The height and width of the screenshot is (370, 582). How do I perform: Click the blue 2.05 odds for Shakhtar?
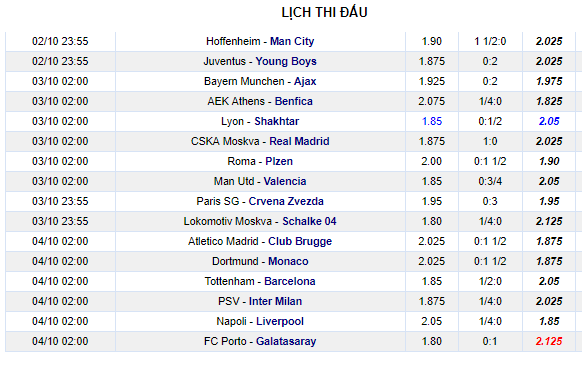[x=549, y=121]
